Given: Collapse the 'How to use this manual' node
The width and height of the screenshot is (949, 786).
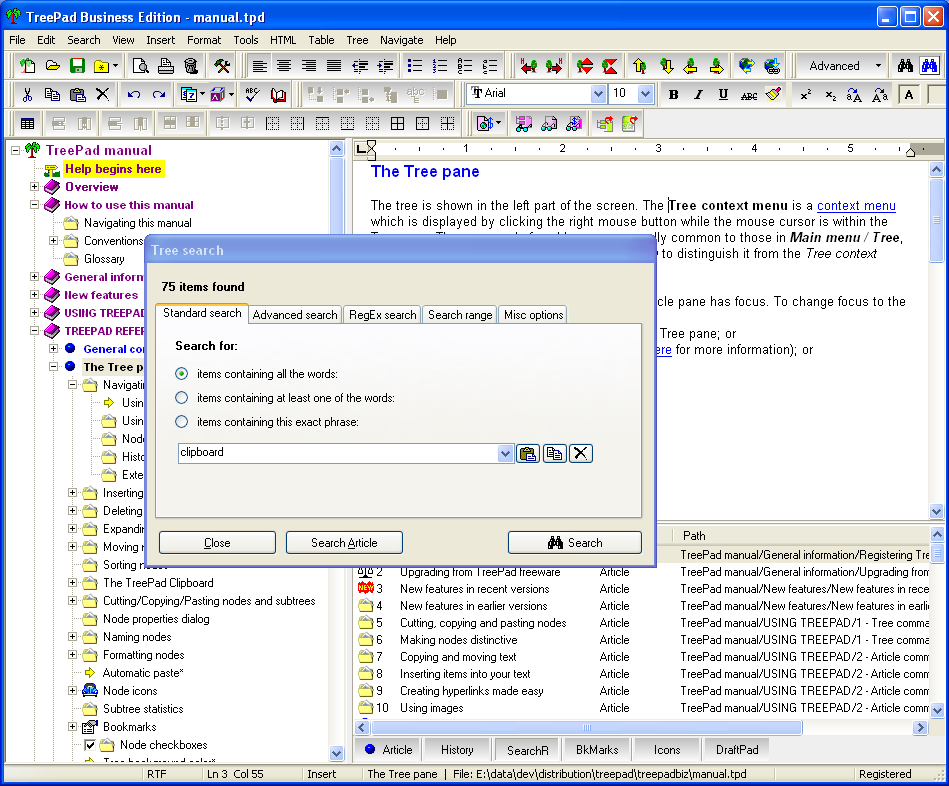Looking at the screenshot, I should coord(34,205).
